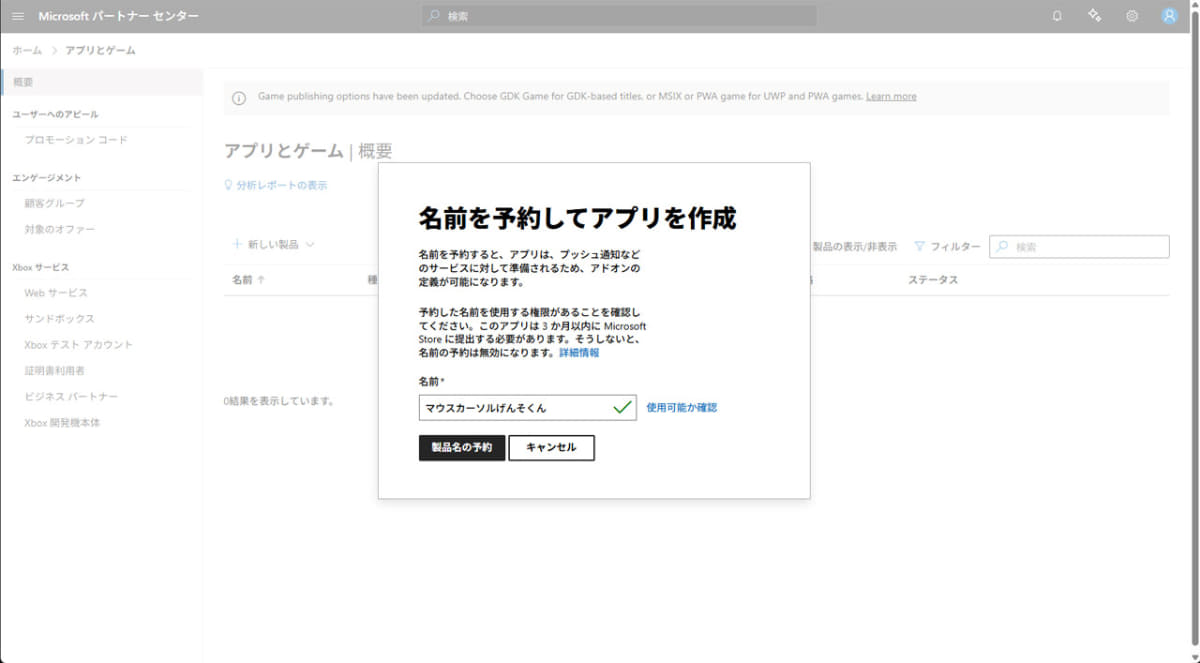Go to ホーム breadcrumb
Image resolution: width=1200 pixels, height=663 pixels.
[27, 50]
